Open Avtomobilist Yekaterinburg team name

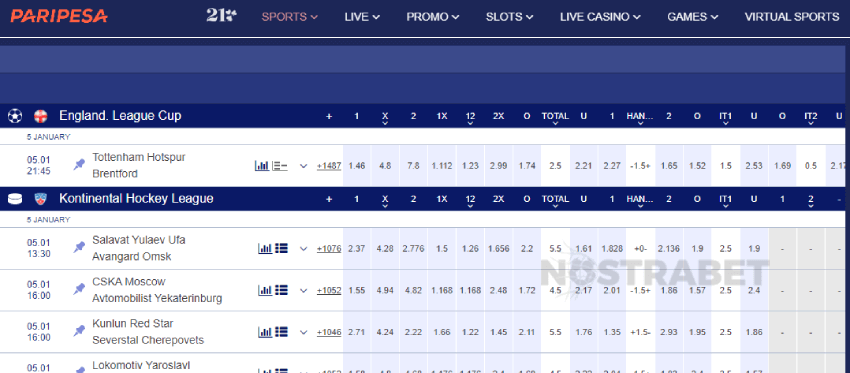(157, 299)
